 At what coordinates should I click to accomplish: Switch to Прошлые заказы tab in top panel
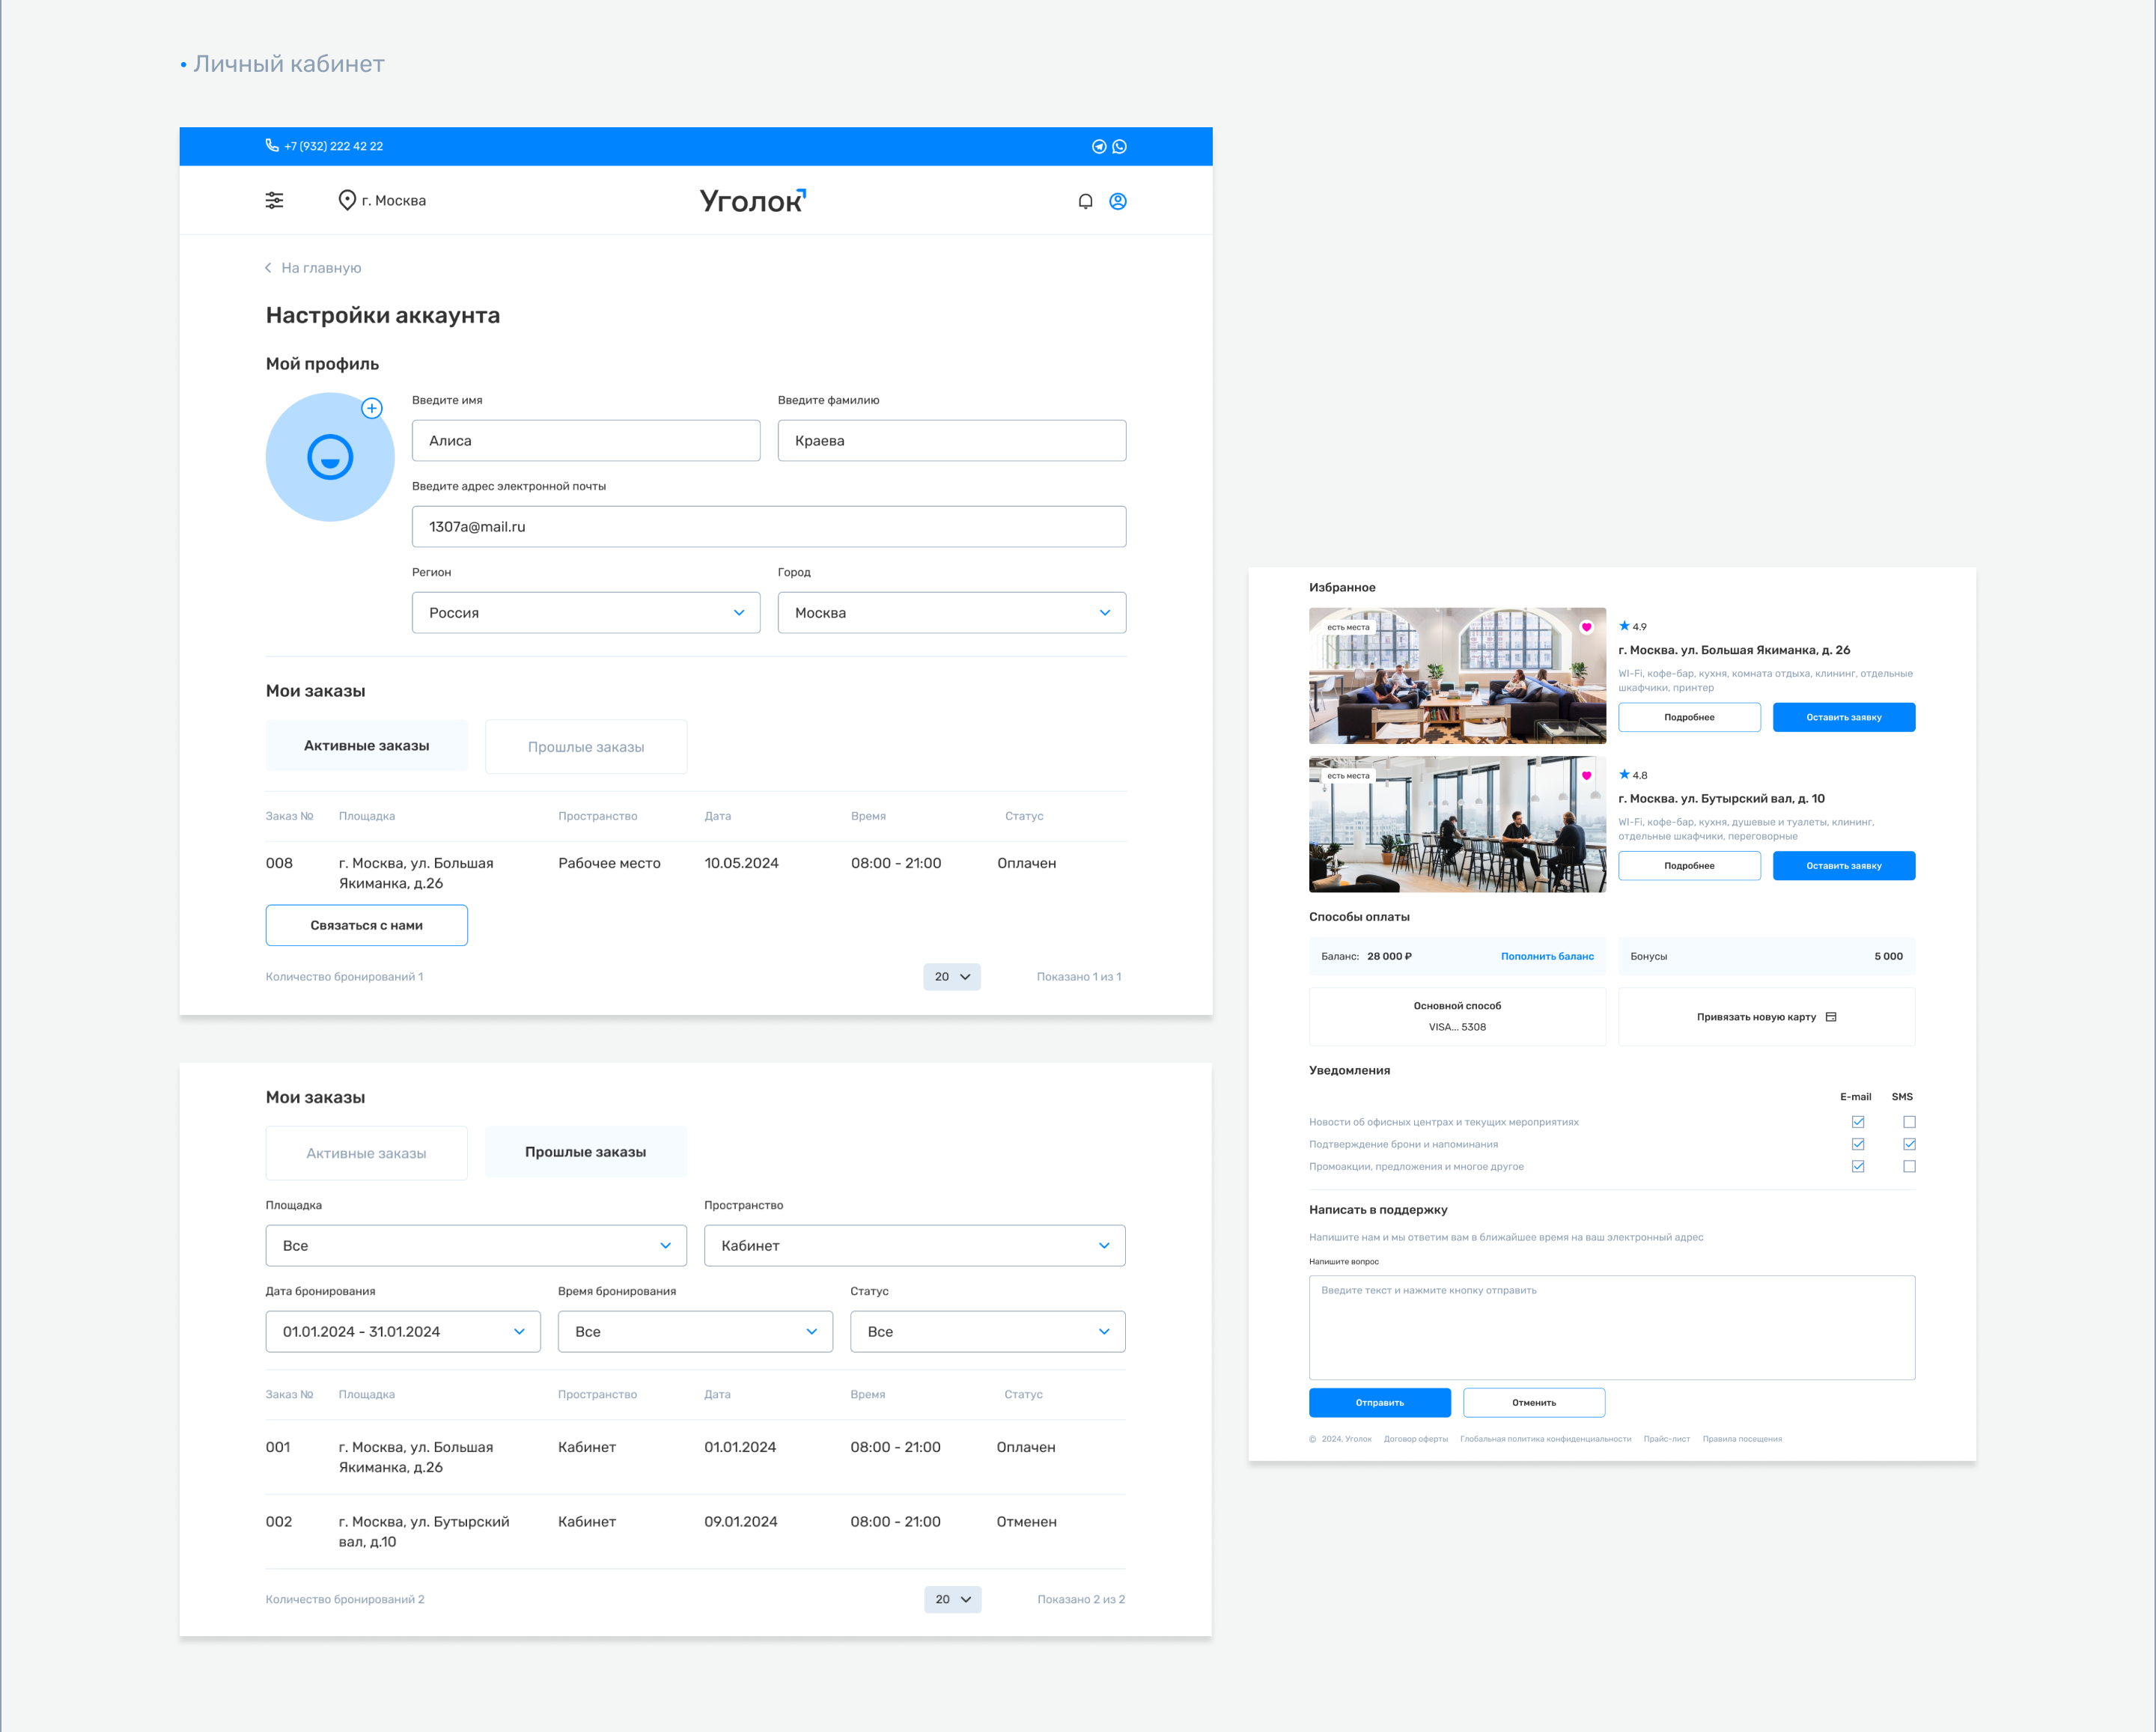[x=586, y=747]
